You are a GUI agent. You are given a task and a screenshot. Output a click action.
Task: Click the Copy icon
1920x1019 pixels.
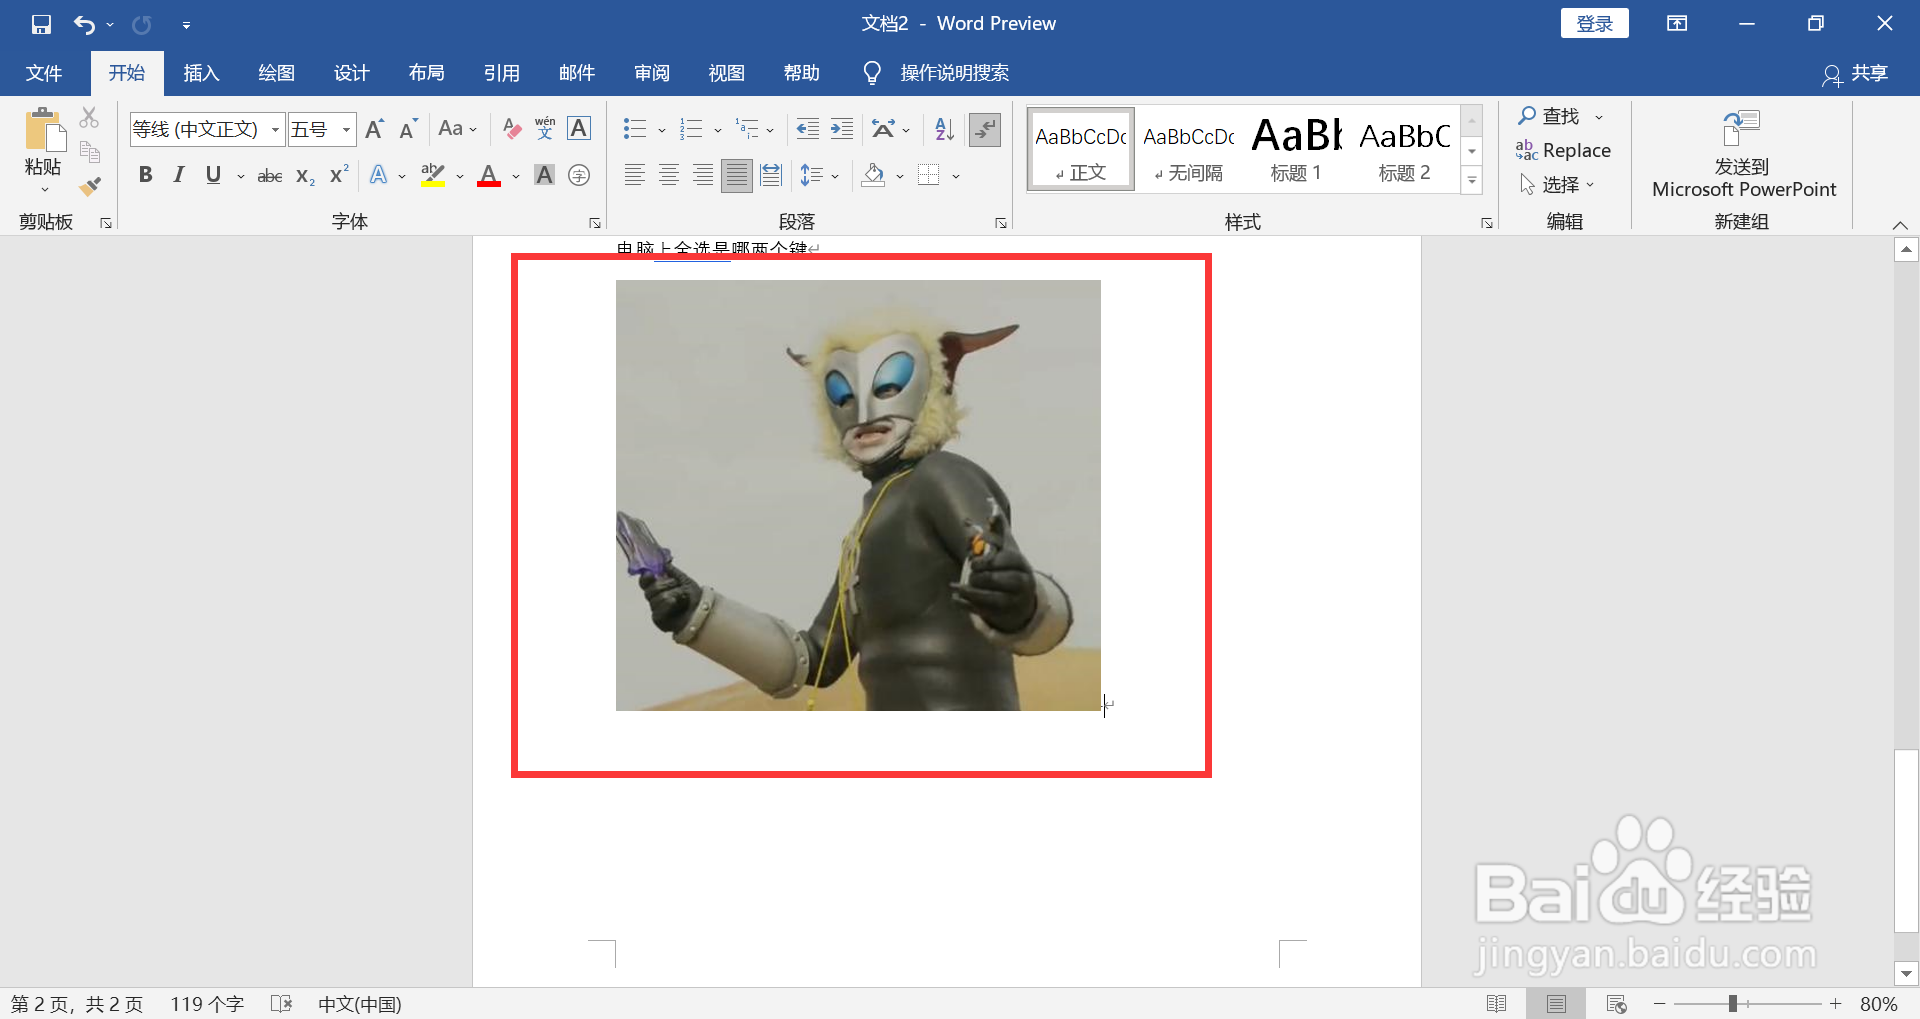point(90,152)
